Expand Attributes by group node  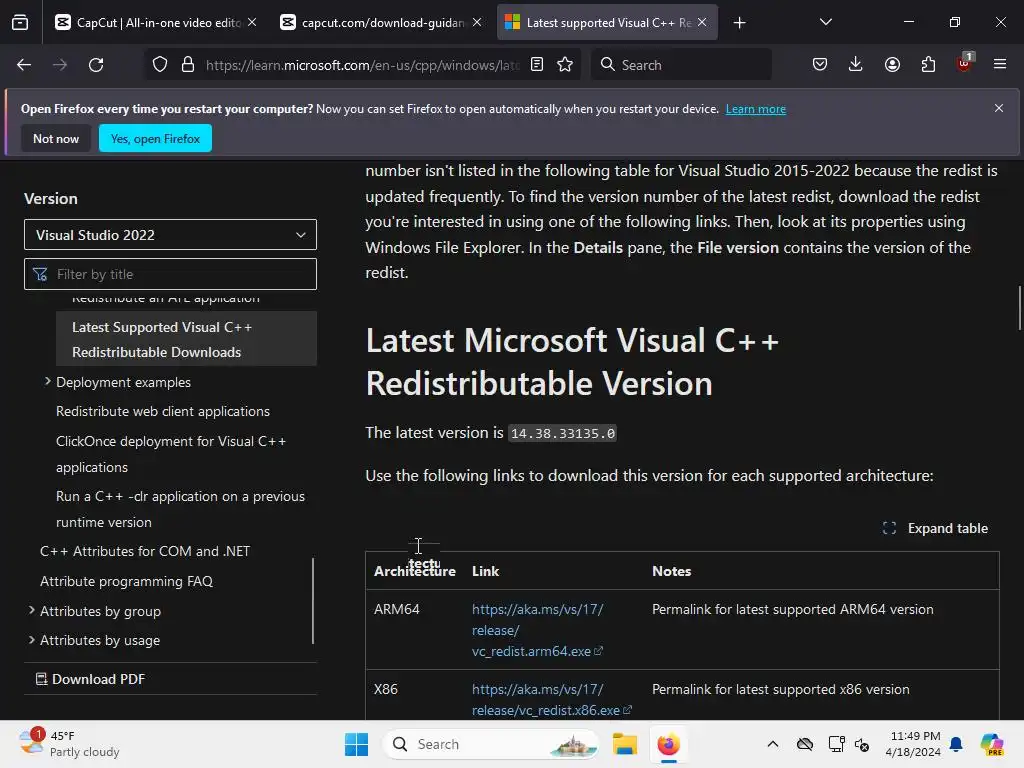[x=31, y=611]
